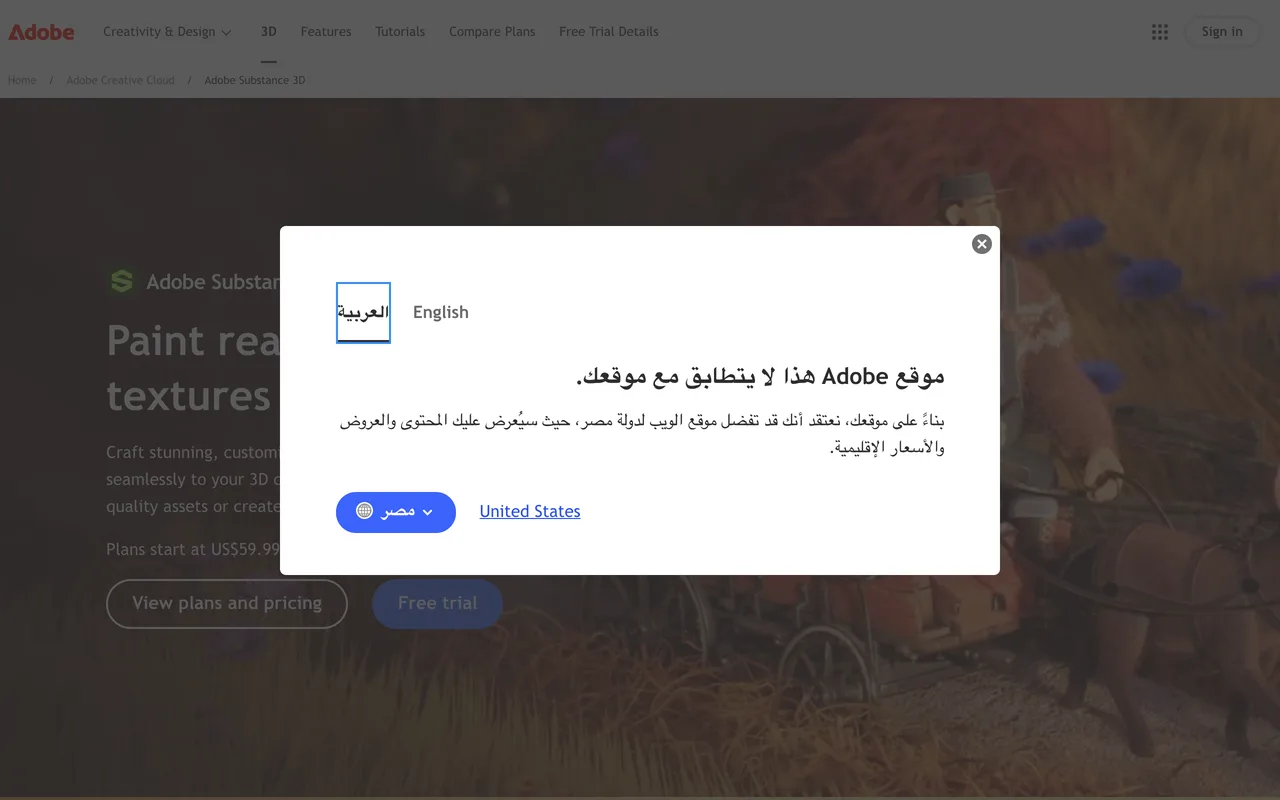Viewport: 1280px width, 800px height.
Task: Open Free Trial Details nav link
Action: pos(609,32)
